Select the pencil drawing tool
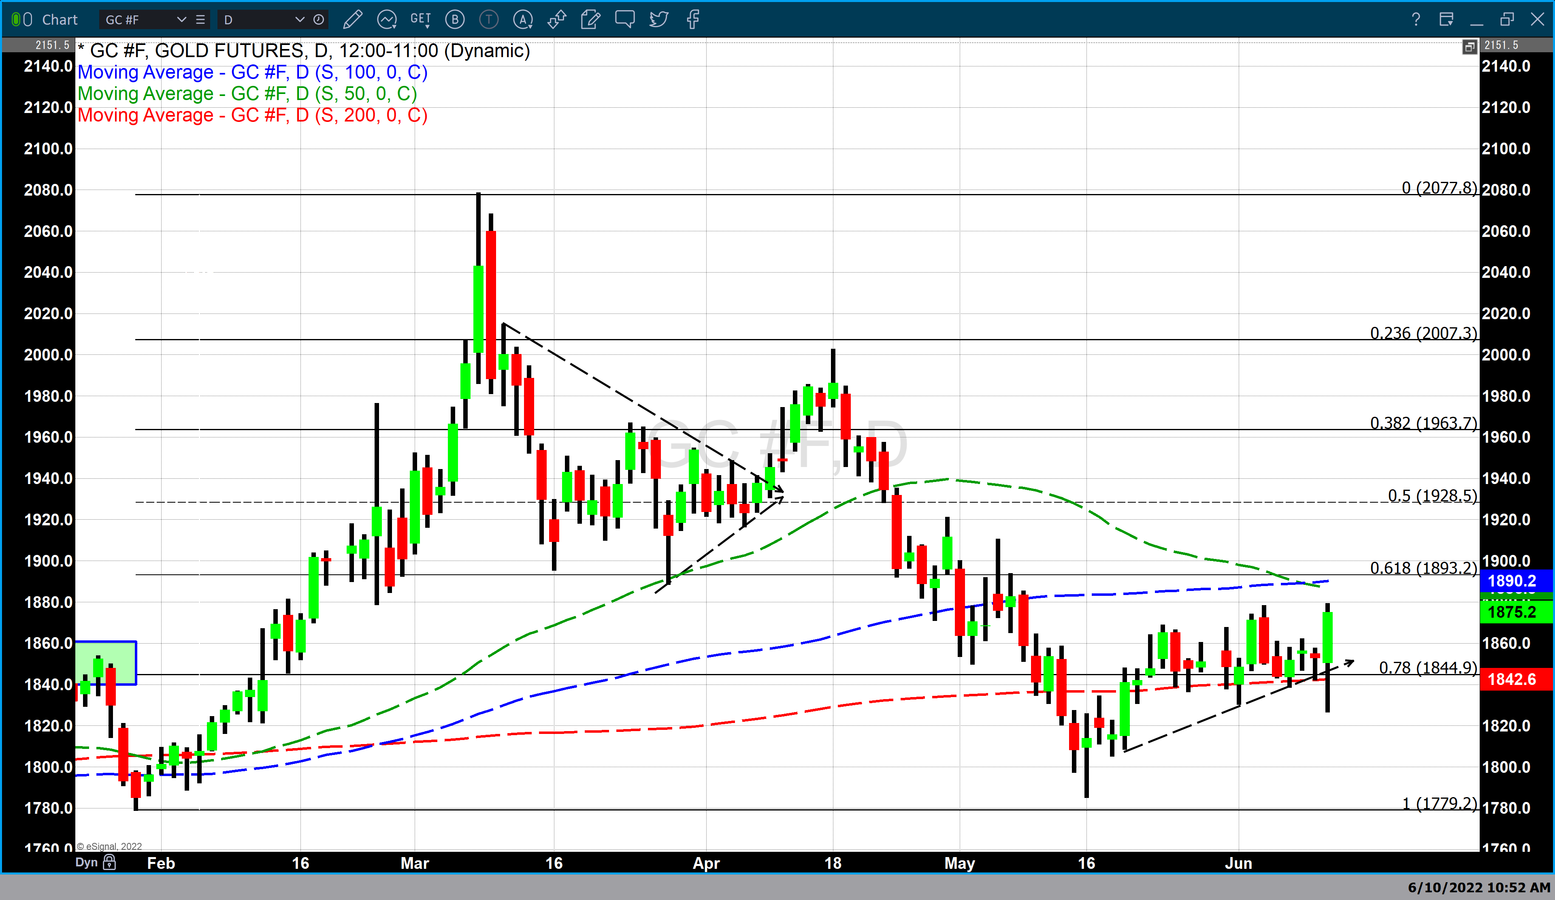Screen dimensions: 1555x900 [x=352, y=19]
